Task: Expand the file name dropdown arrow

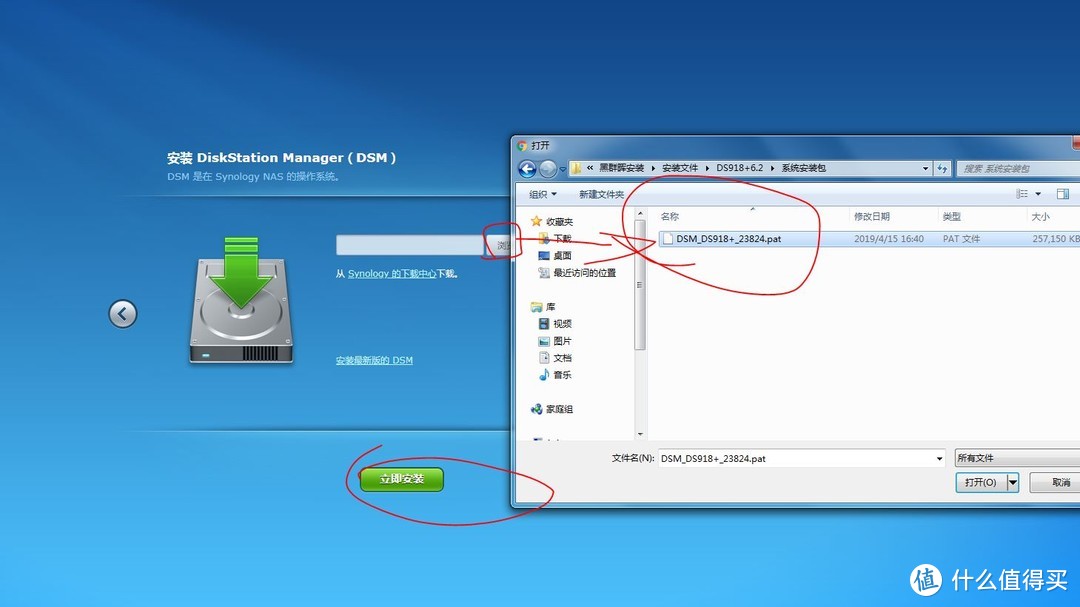Action: 939,458
